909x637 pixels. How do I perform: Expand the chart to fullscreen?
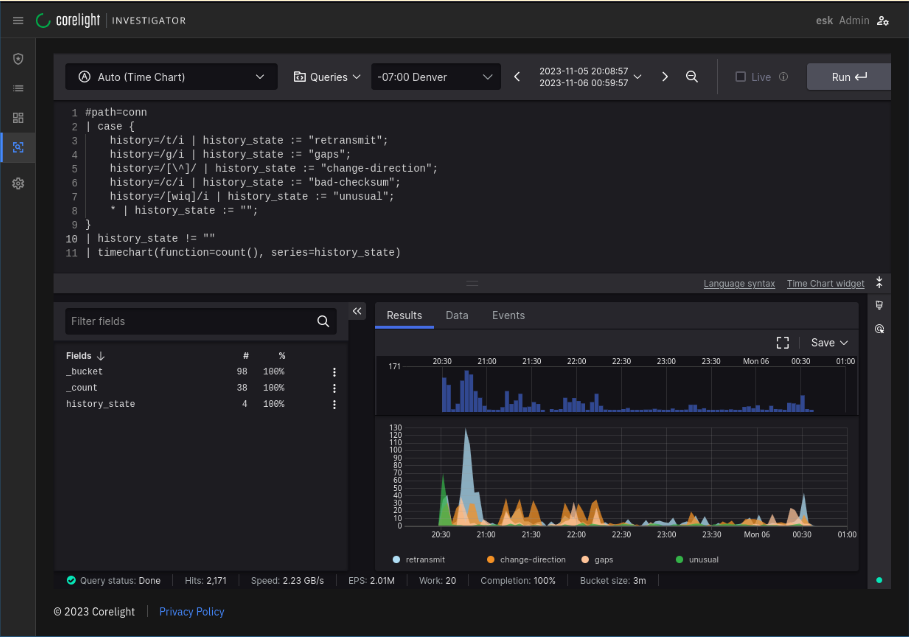783,342
